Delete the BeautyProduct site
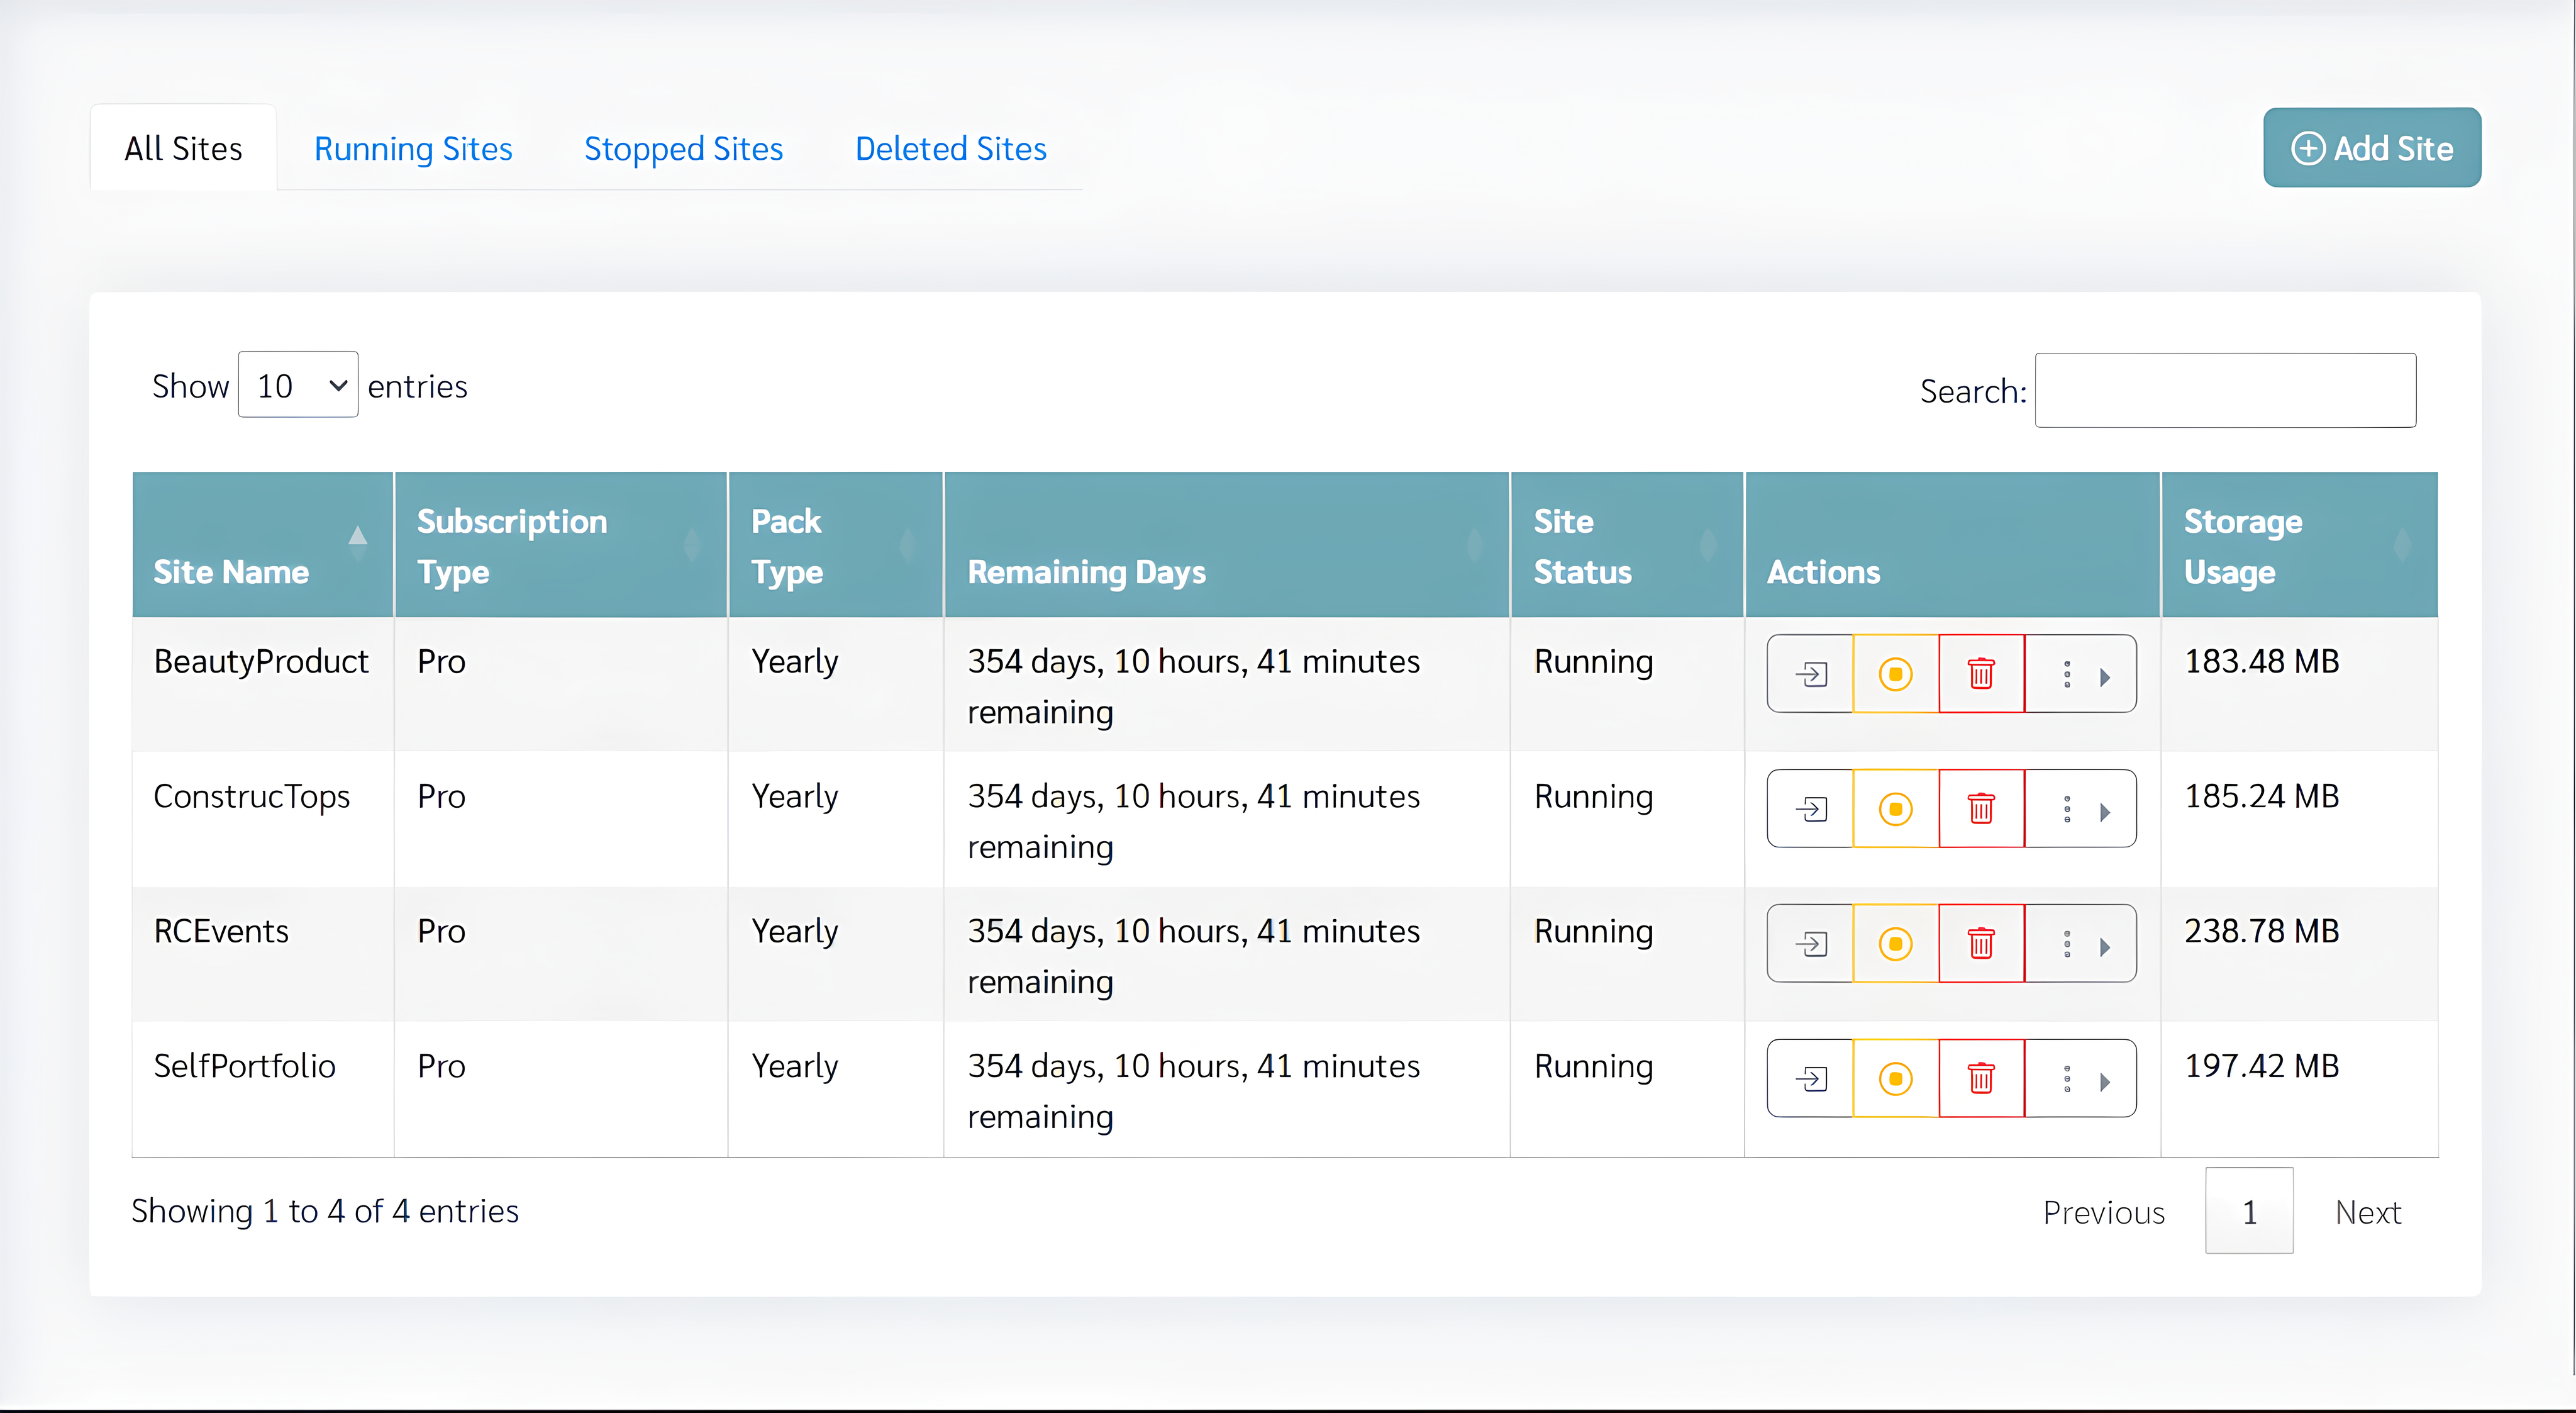Image resolution: width=2576 pixels, height=1413 pixels. (x=1981, y=674)
